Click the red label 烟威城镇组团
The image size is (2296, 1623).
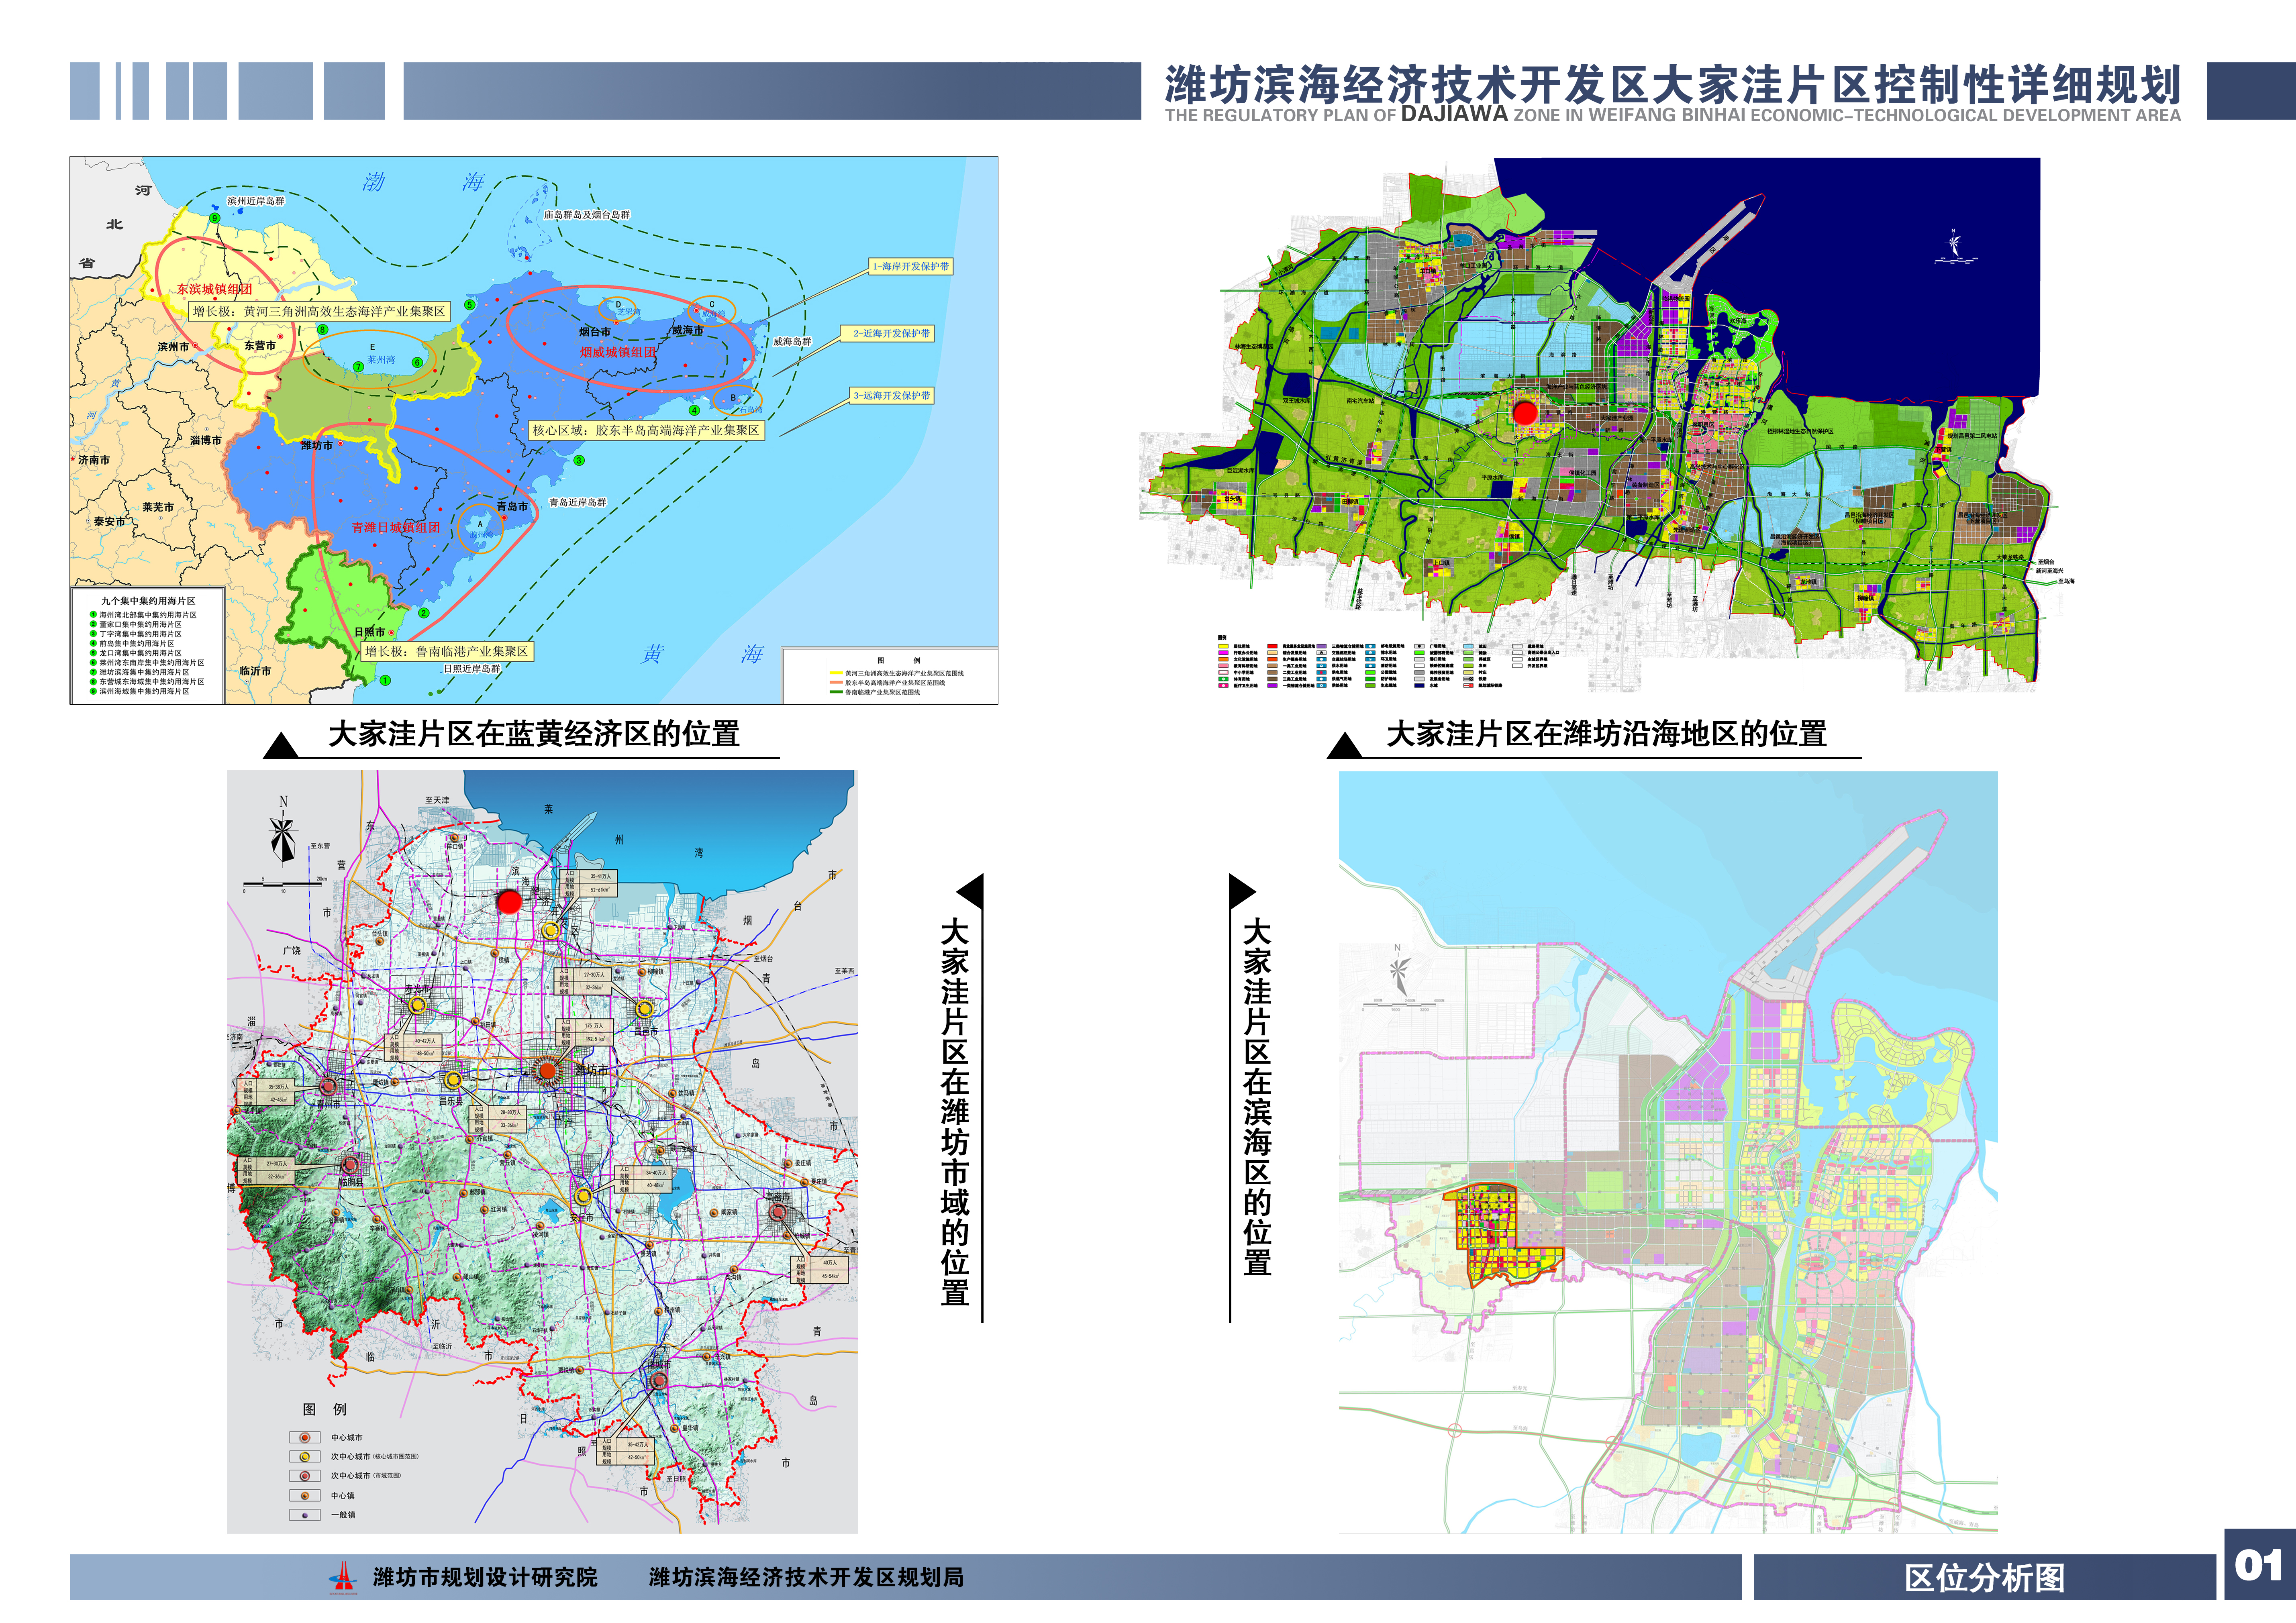tap(618, 352)
